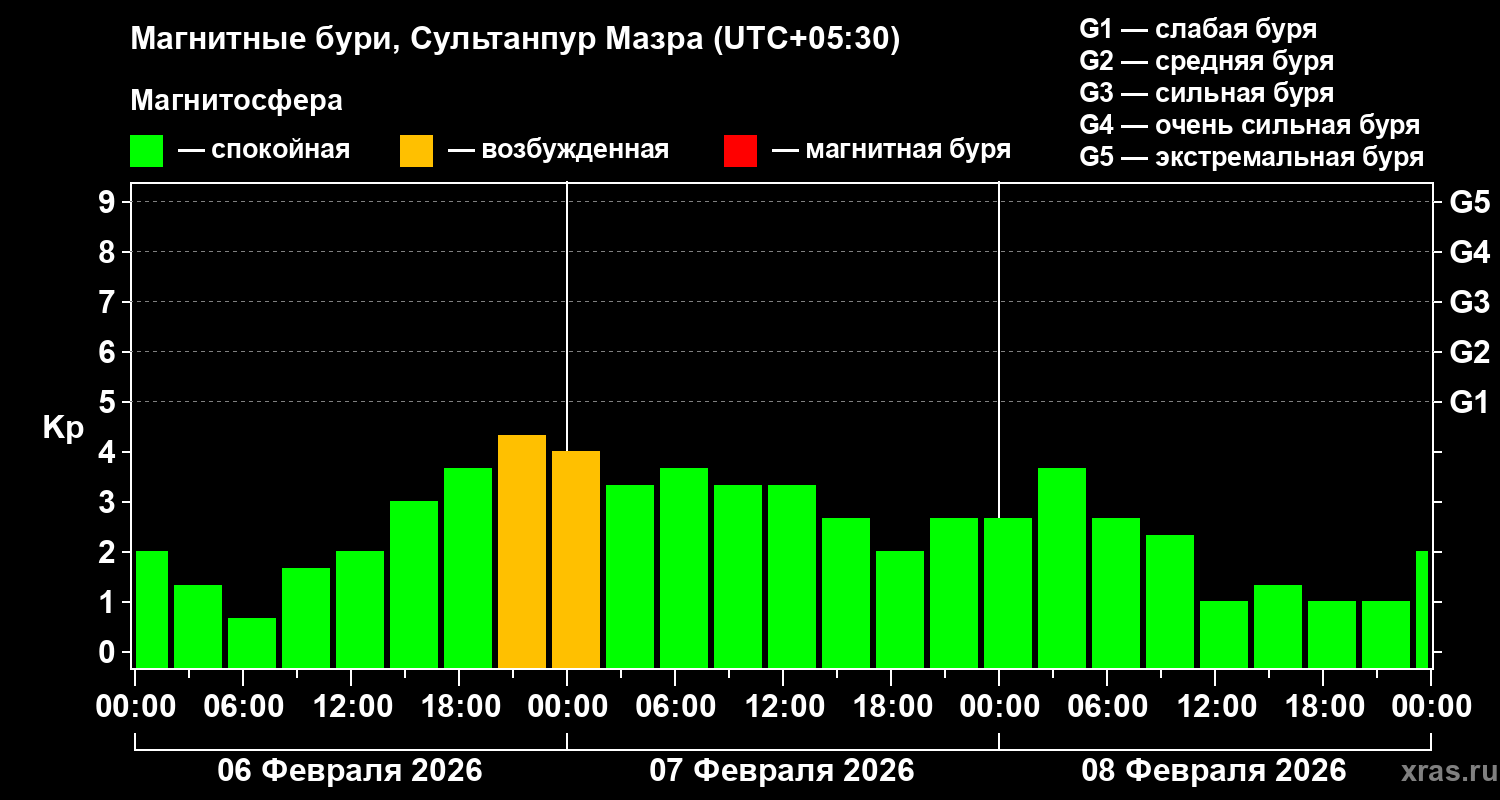1500x800 pixels.
Task: Click the tallest orange bar, above Kp 4
Action: [522, 551]
